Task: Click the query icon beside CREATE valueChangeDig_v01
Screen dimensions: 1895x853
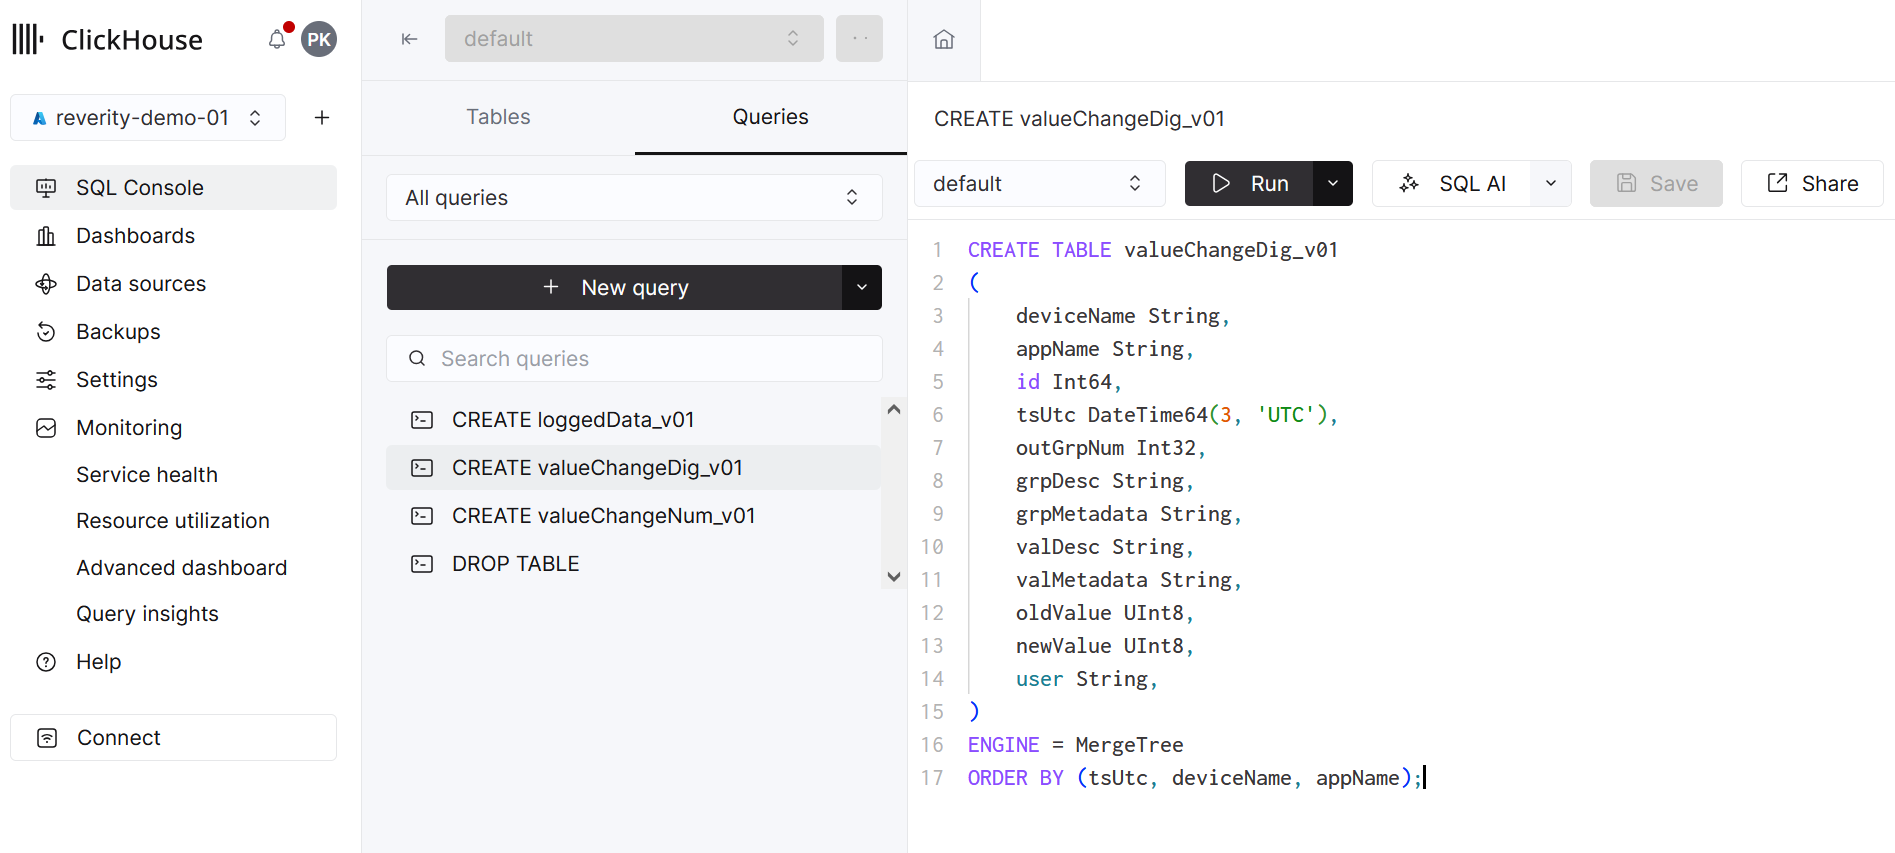Action: tap(422, 468)
